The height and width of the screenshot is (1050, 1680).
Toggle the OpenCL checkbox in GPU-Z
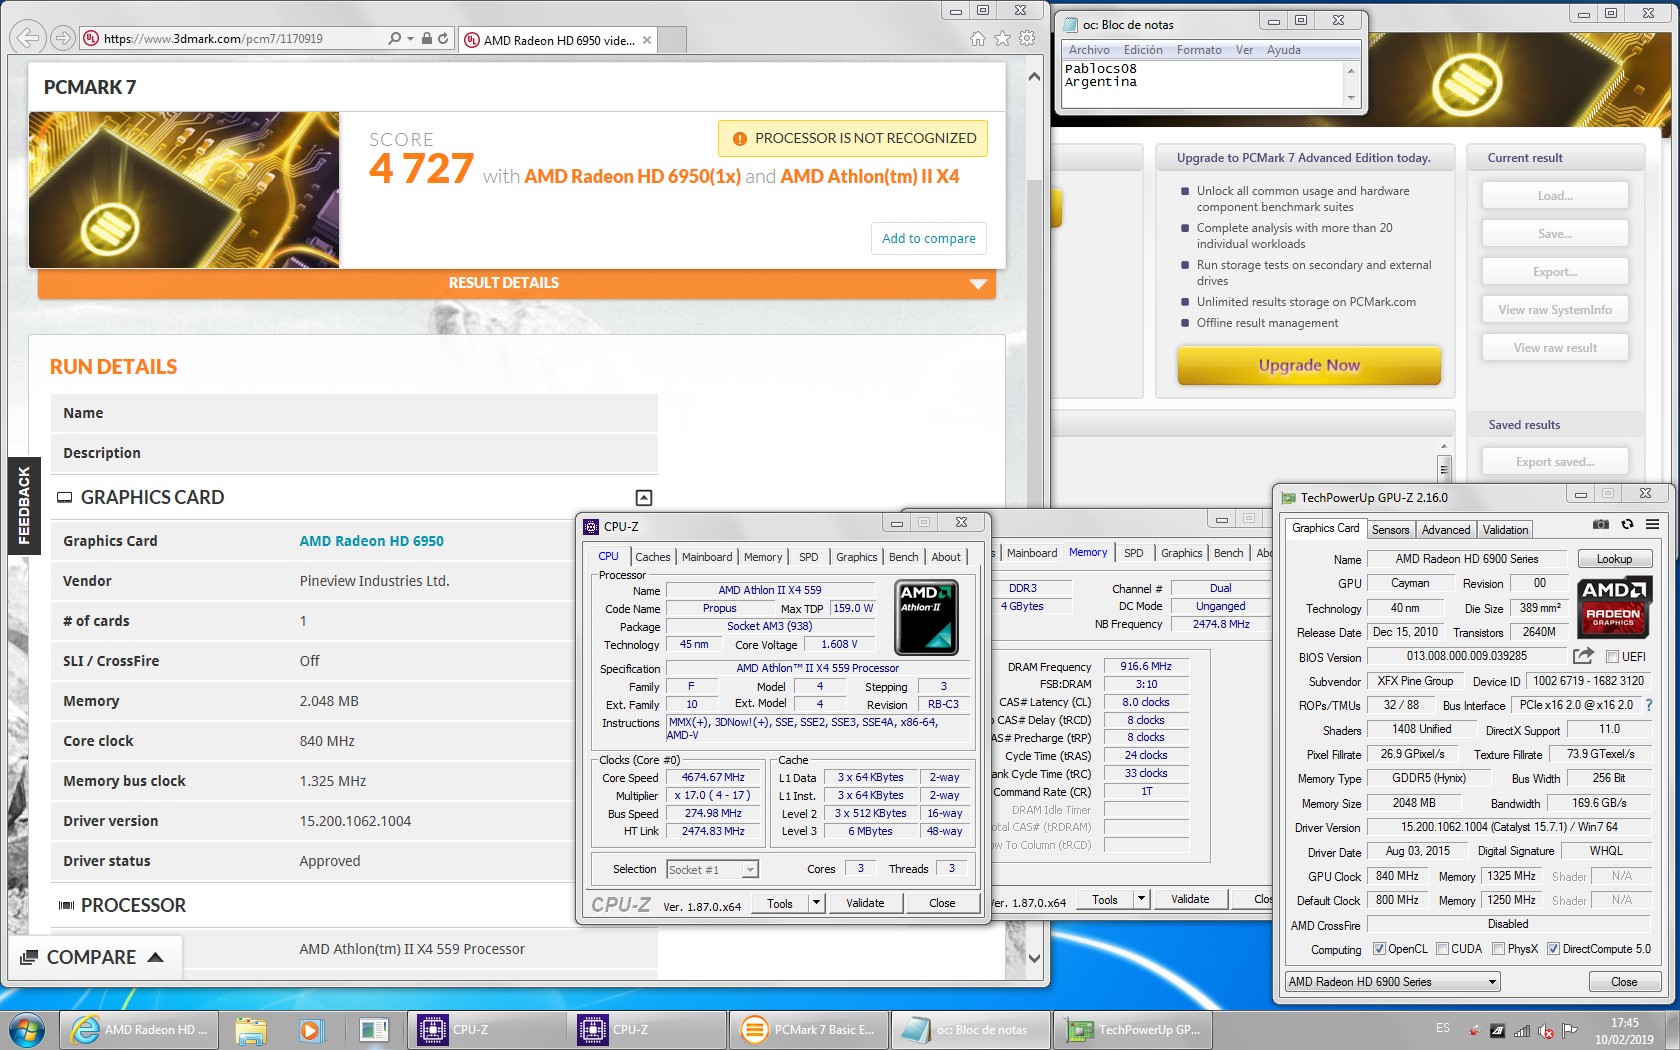point(1379,949)
